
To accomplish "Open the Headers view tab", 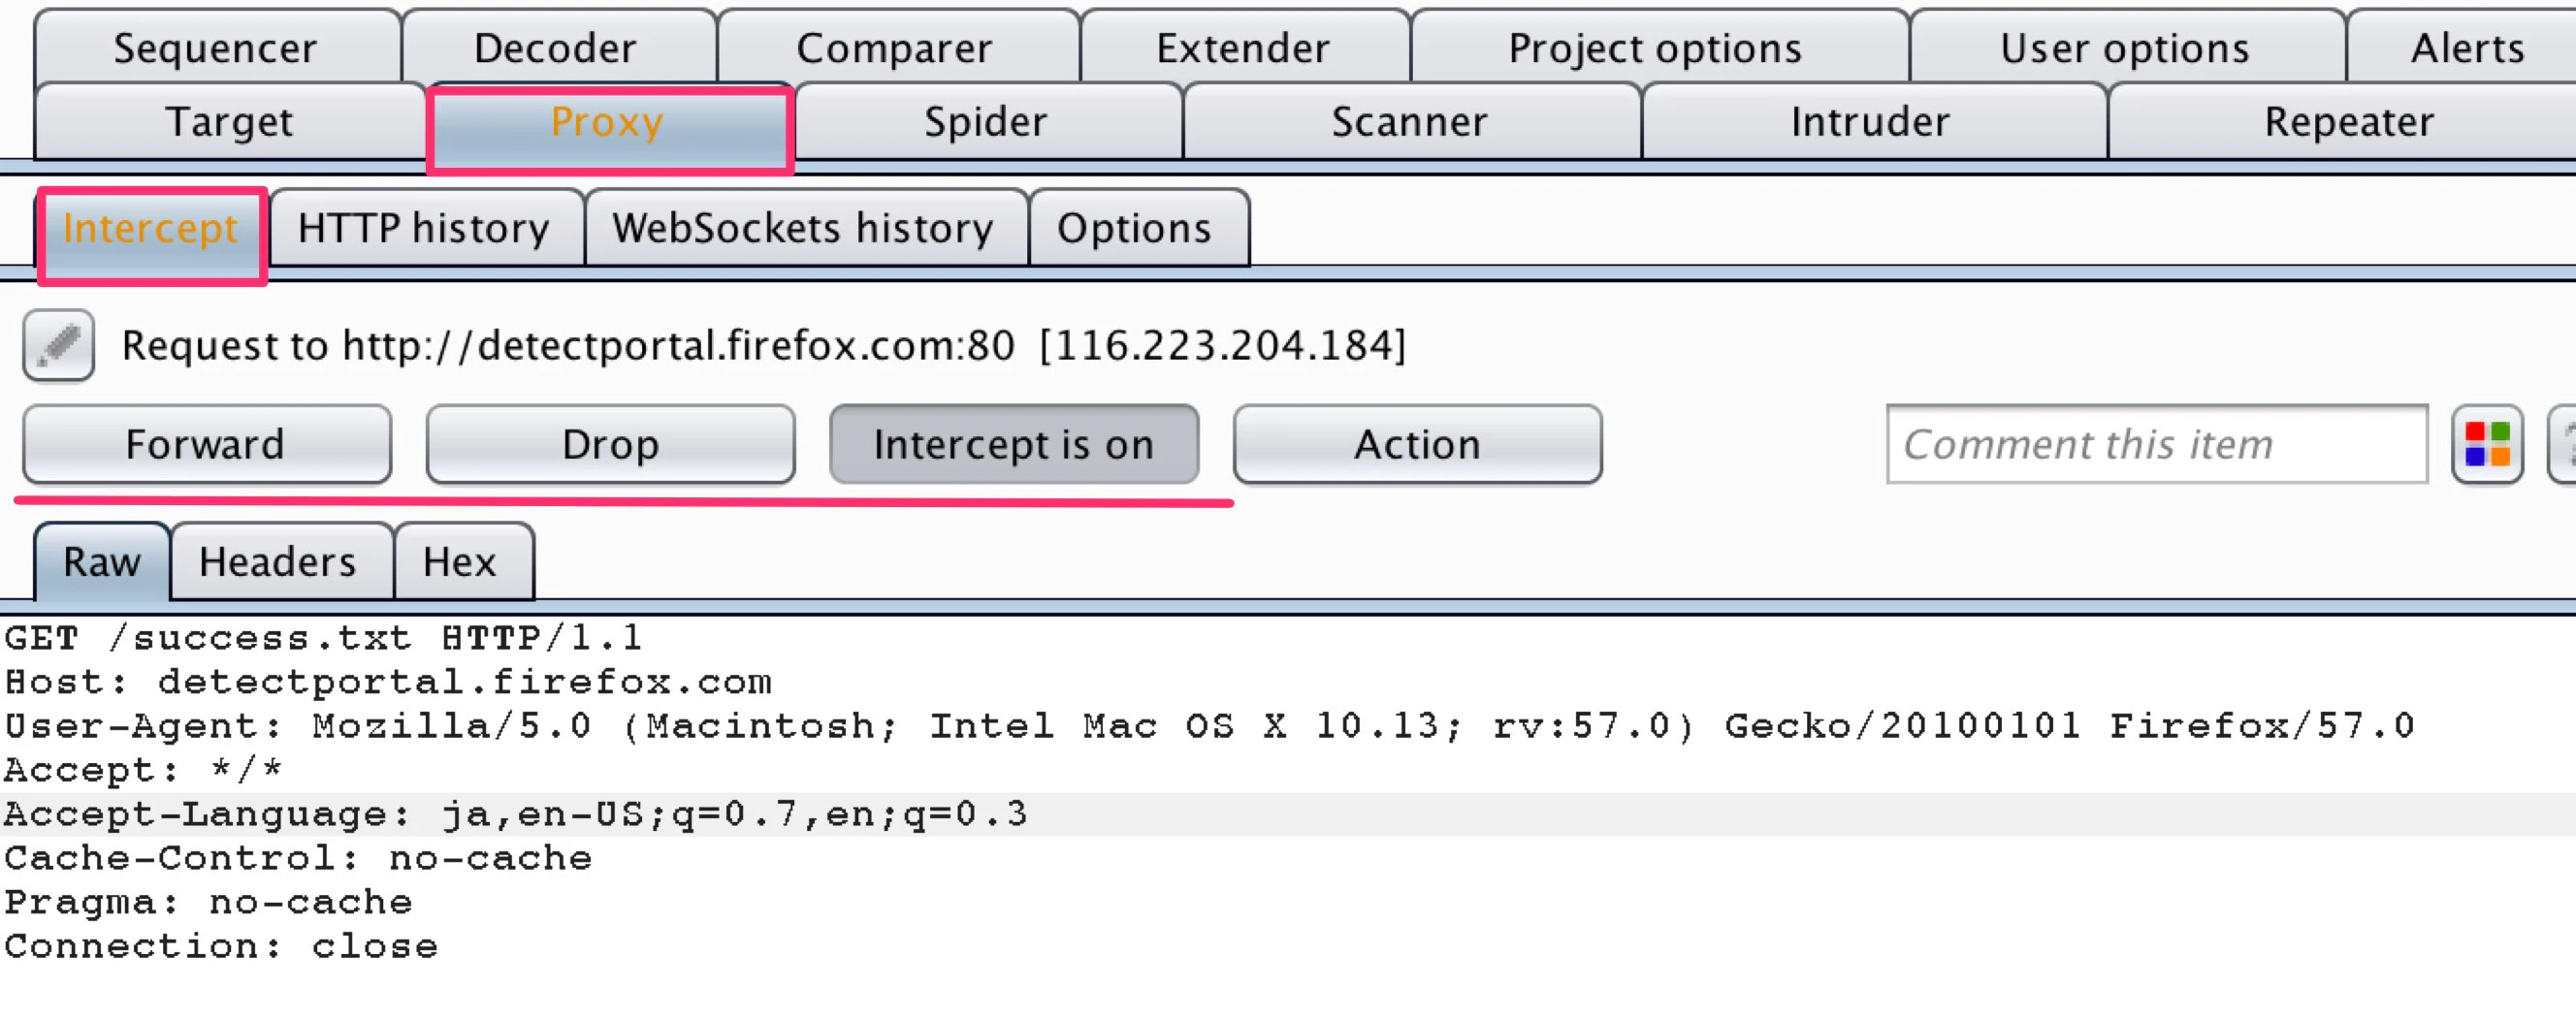I will (x=279, y=562).
